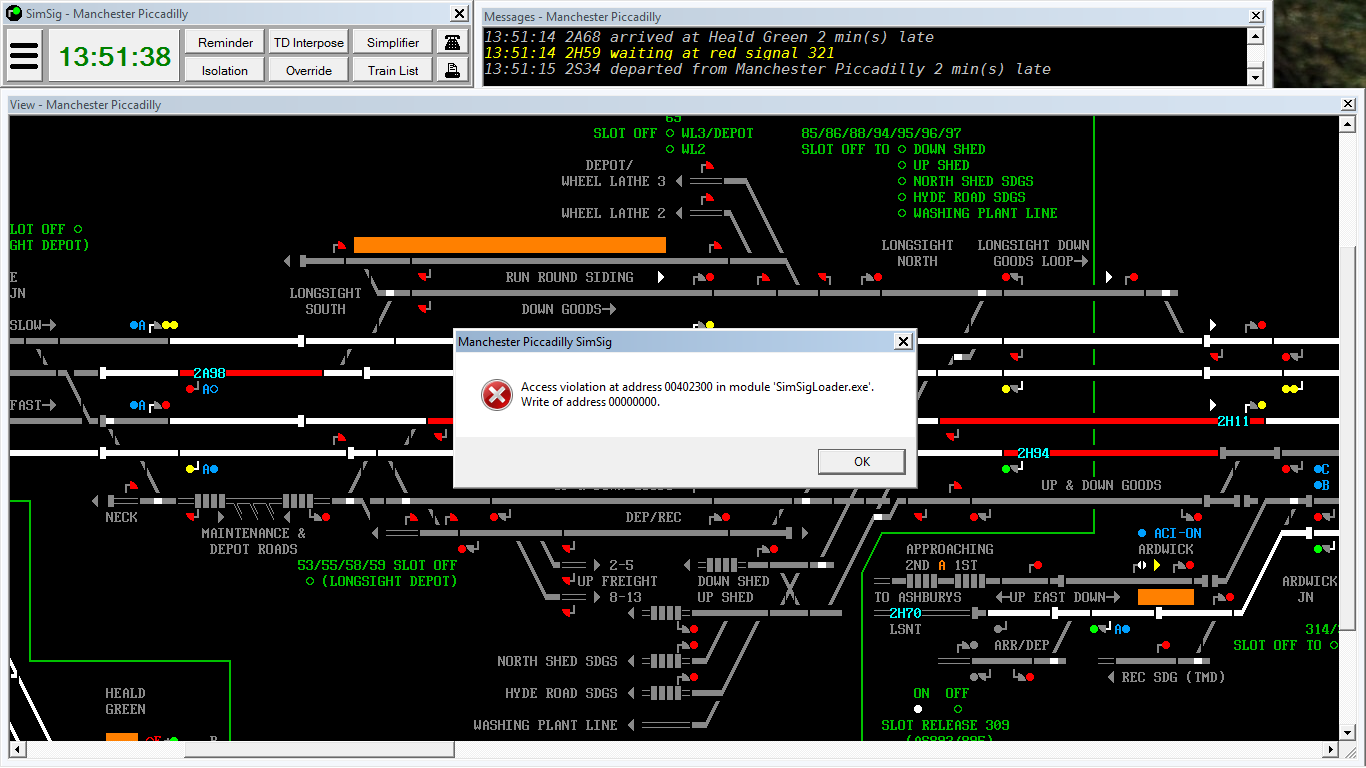Open the Train List
The image size is (1366, 768).
[393, 70]
